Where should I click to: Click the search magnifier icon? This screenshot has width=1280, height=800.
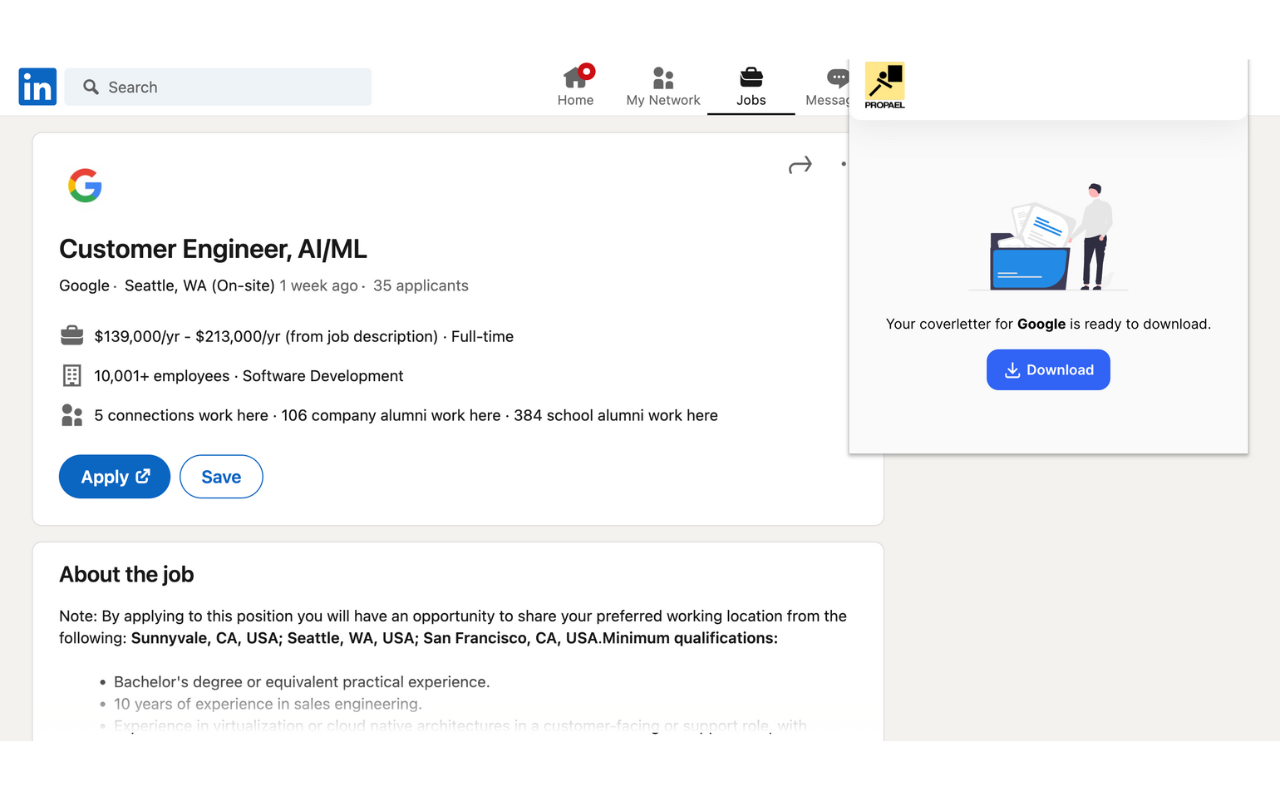coord(91,87)
